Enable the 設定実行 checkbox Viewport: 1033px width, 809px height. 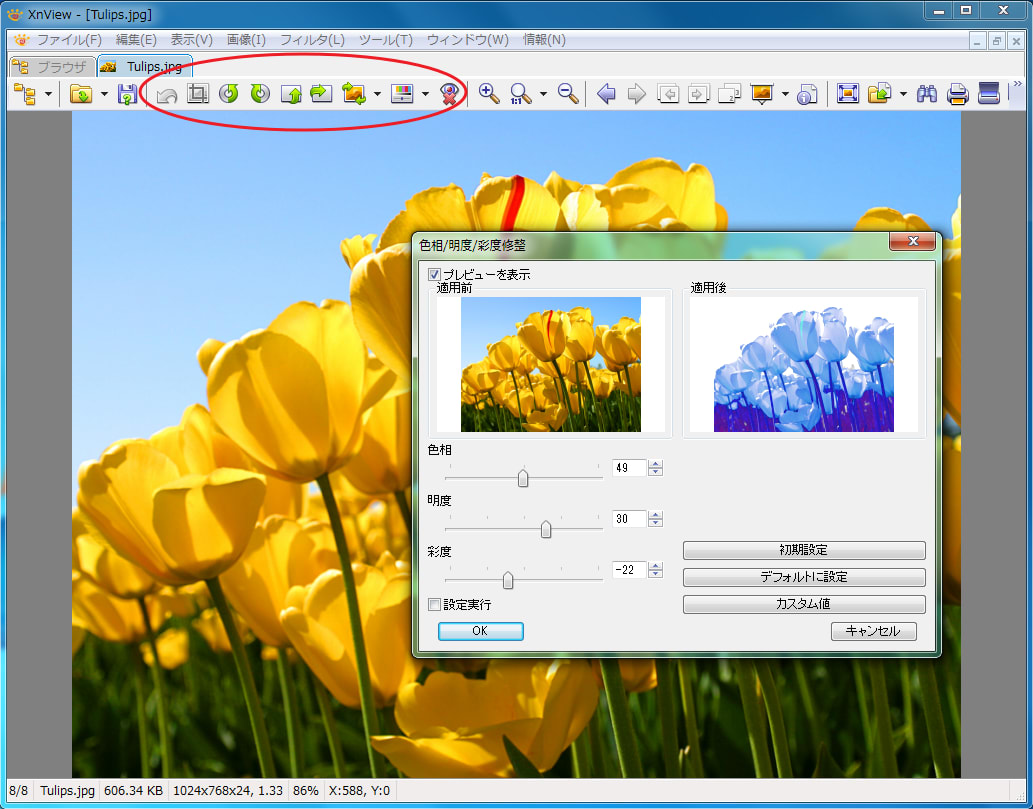tap(434, 604)
